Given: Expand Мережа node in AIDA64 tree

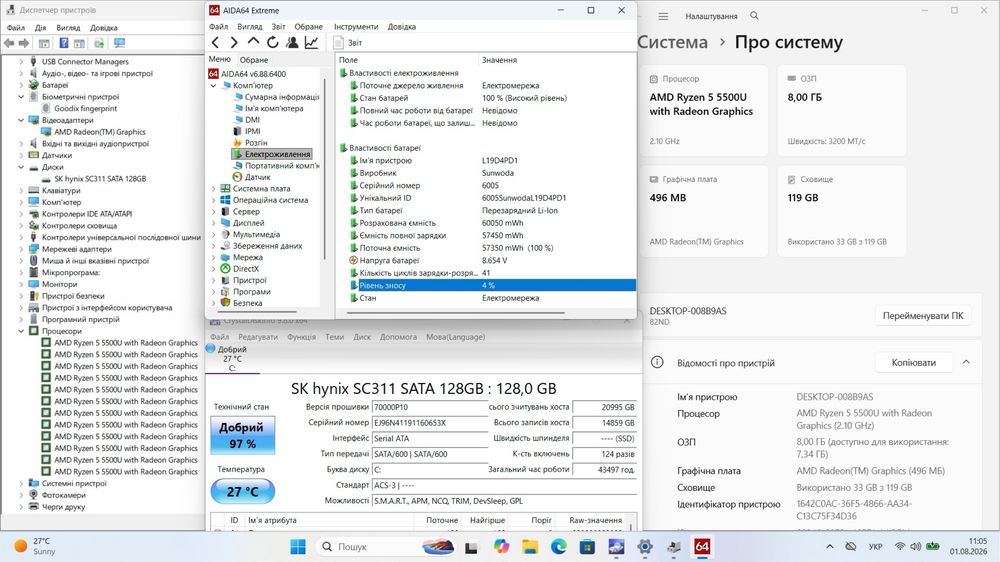Looking at the screenshot, I should tap(213, 258).
